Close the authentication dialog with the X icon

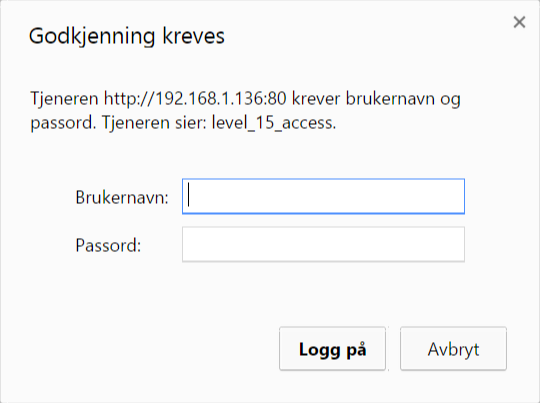(x=519, y=22)
